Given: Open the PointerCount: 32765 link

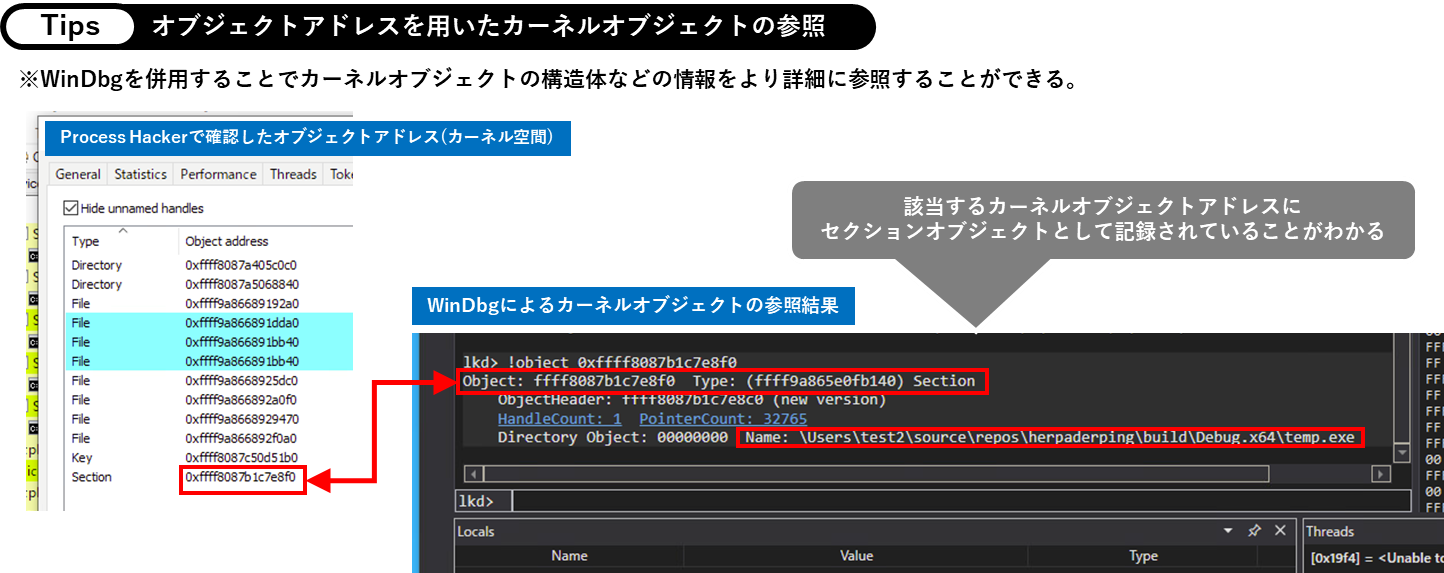Looking at the screenshot, I should pos(723,419).
